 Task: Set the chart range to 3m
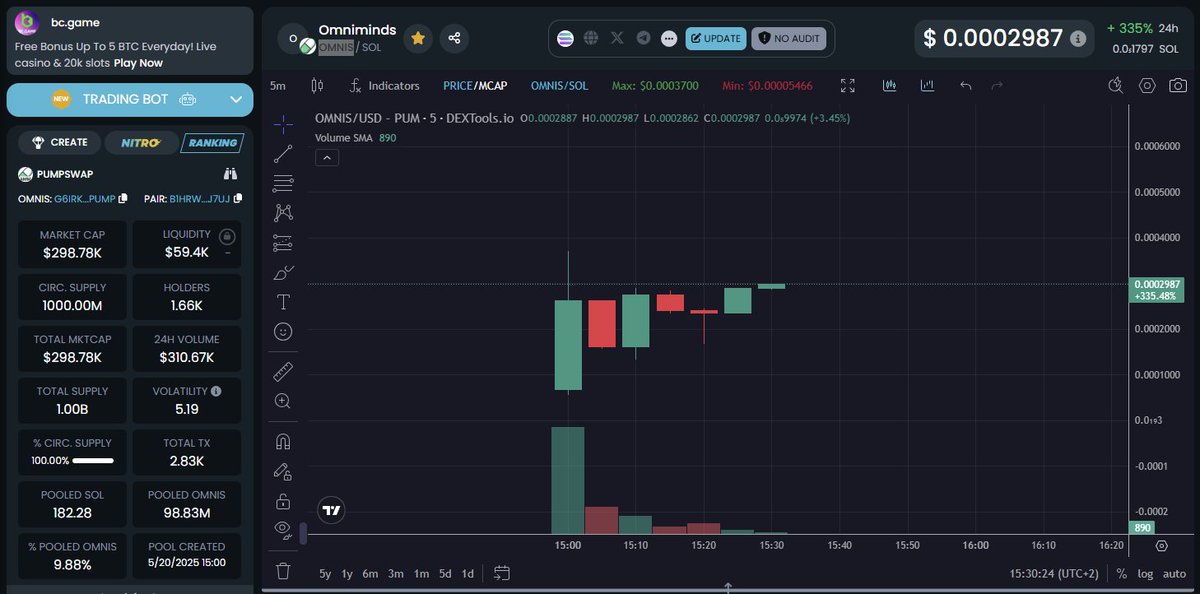(x=396, y=574)
